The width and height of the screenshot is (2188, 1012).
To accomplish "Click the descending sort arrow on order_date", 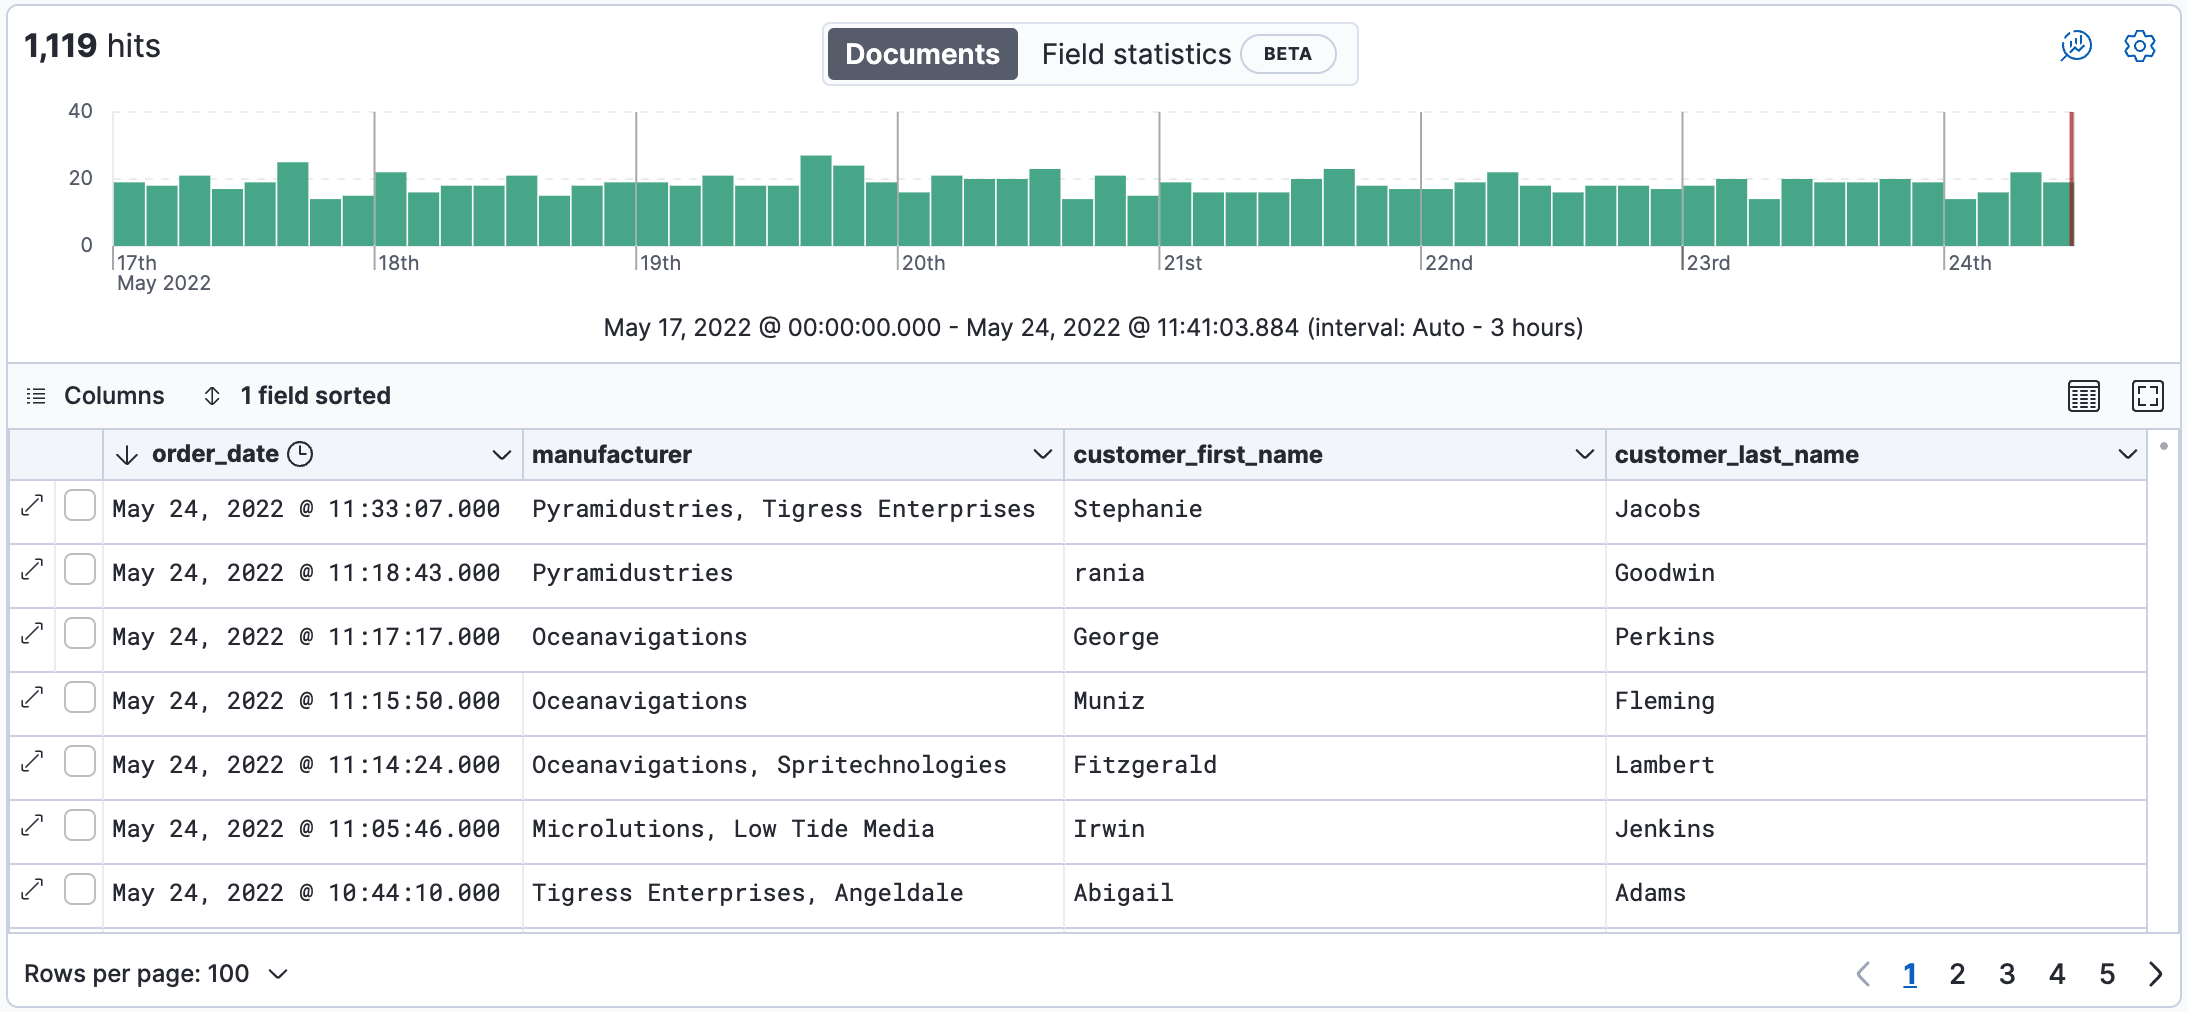I will pos(128,454).
